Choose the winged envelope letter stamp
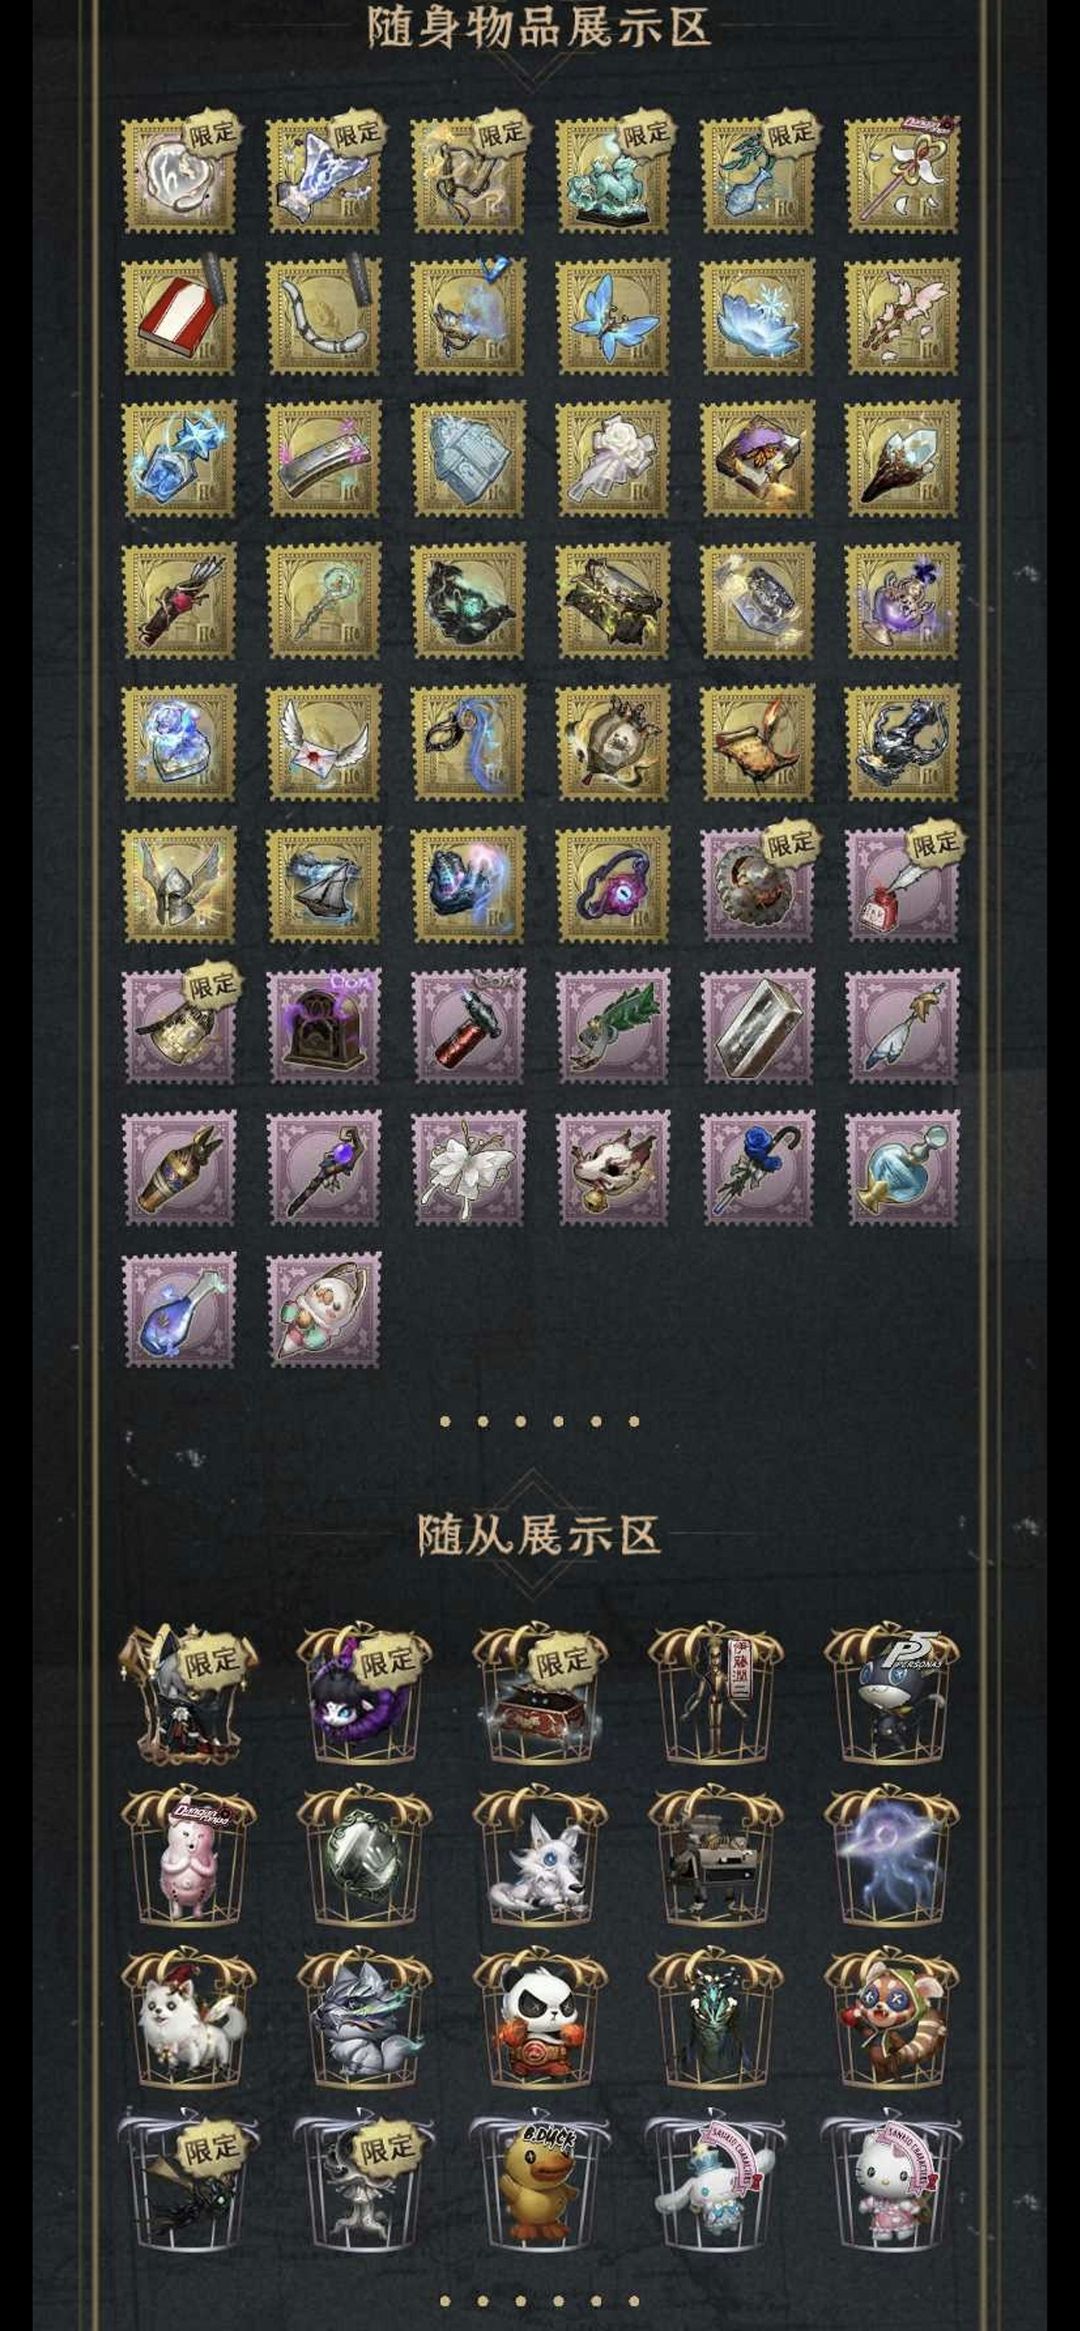The image size is (1080, 2331). click(324, 743)
